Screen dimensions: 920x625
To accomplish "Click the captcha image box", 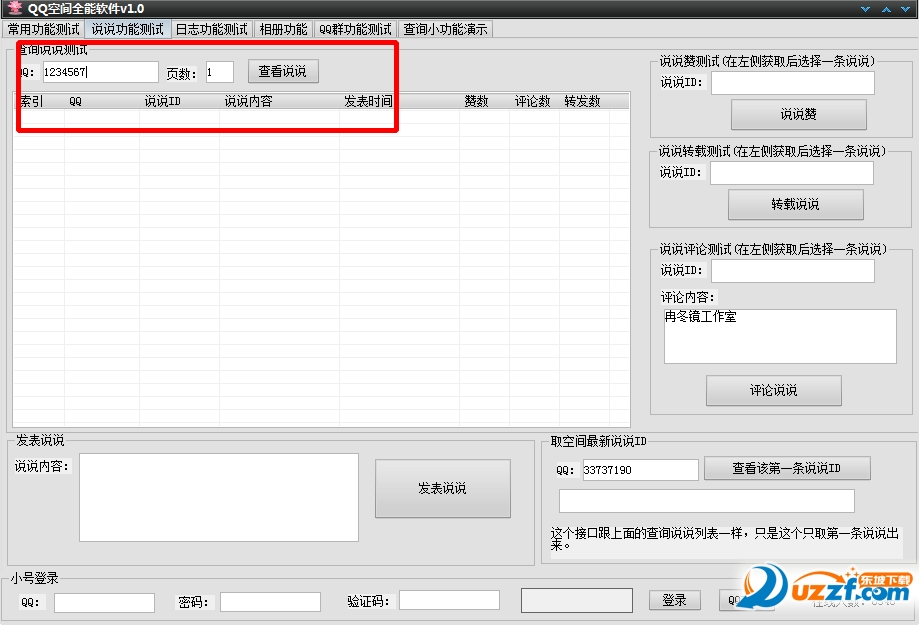I will pyautogui.click(x=577, y=600).
